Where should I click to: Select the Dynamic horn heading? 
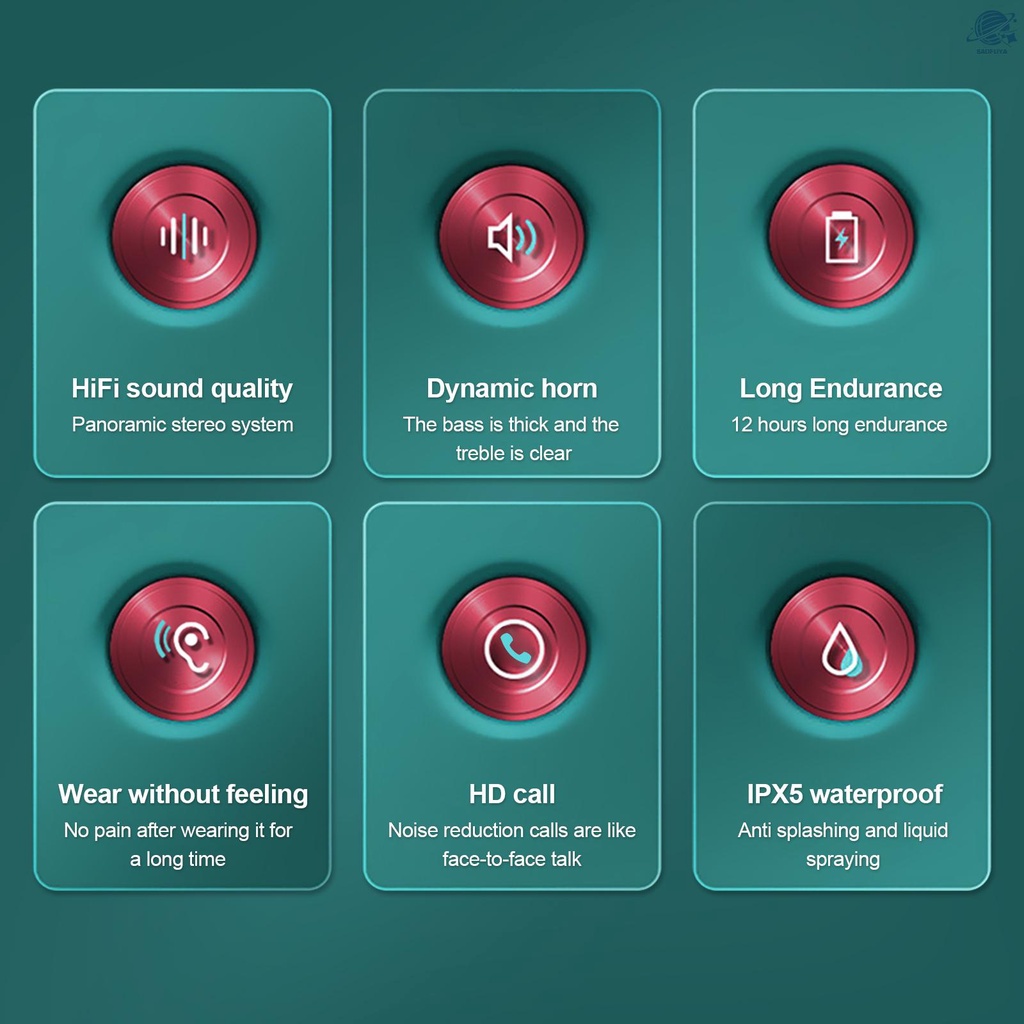click(x=512, y=388)
